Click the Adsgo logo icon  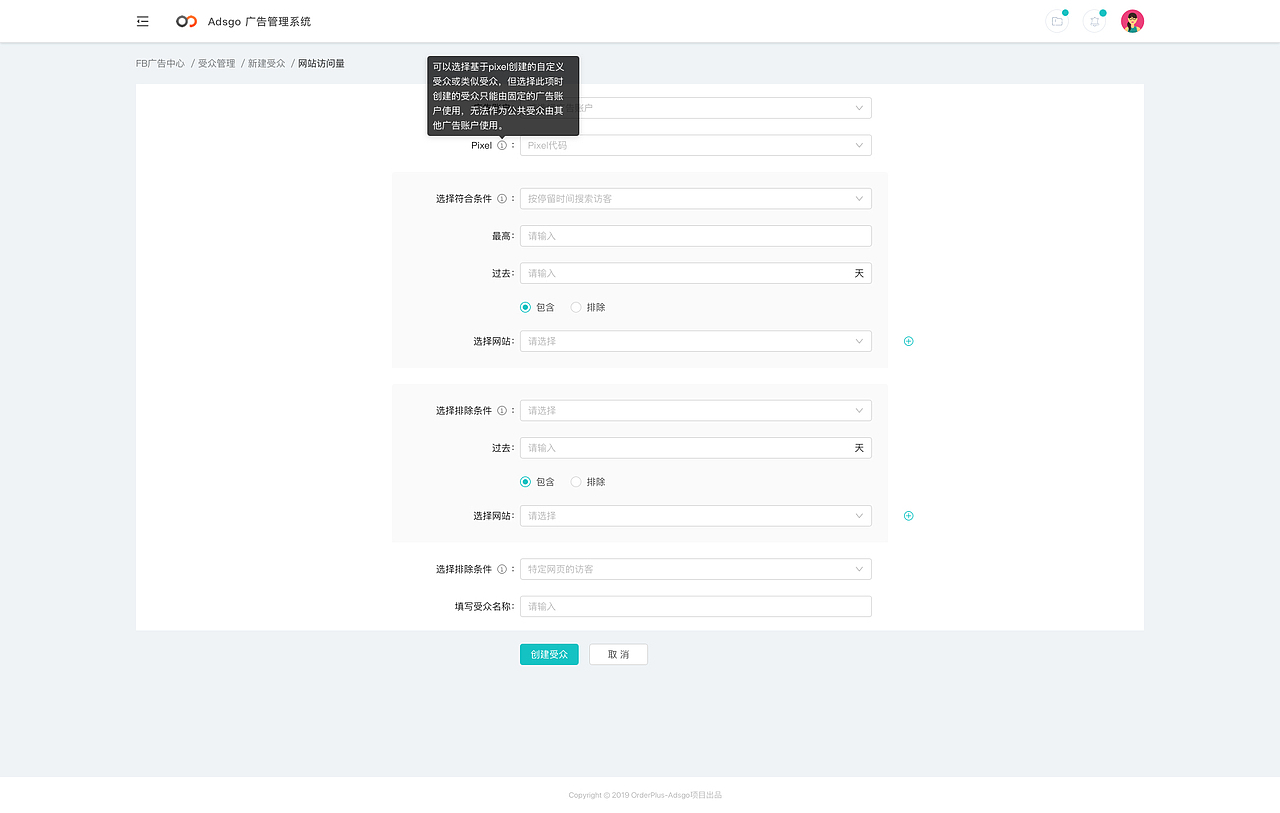pyautogui.click(x=186, y=21)
